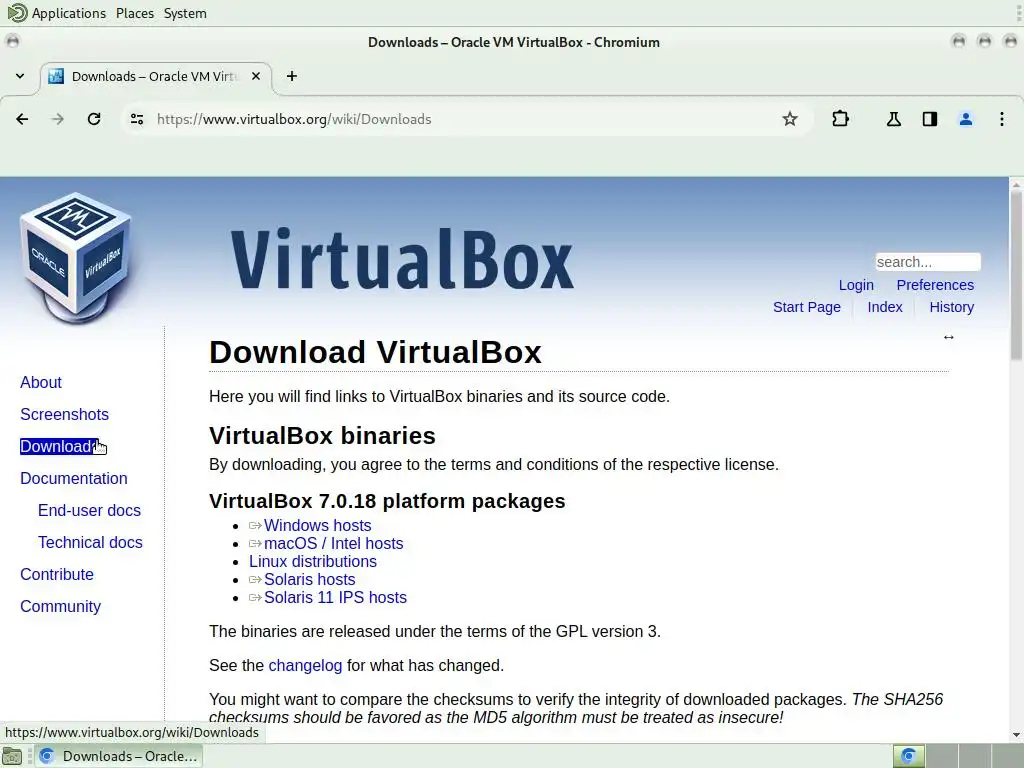The height and width of the screenshot is (768, 1024).
Task: Go to Start Page link
Action: coord(807,308)
